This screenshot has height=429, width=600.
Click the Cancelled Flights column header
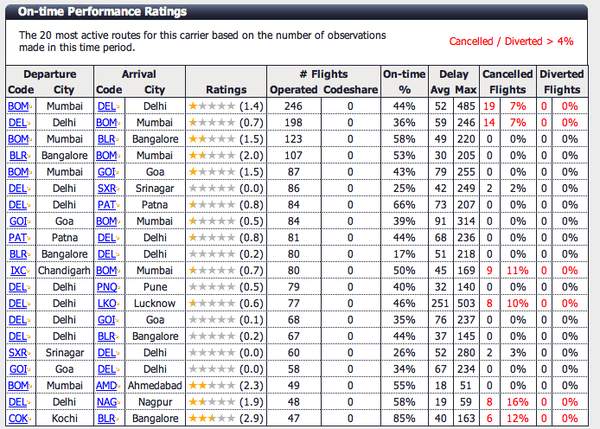507,82
